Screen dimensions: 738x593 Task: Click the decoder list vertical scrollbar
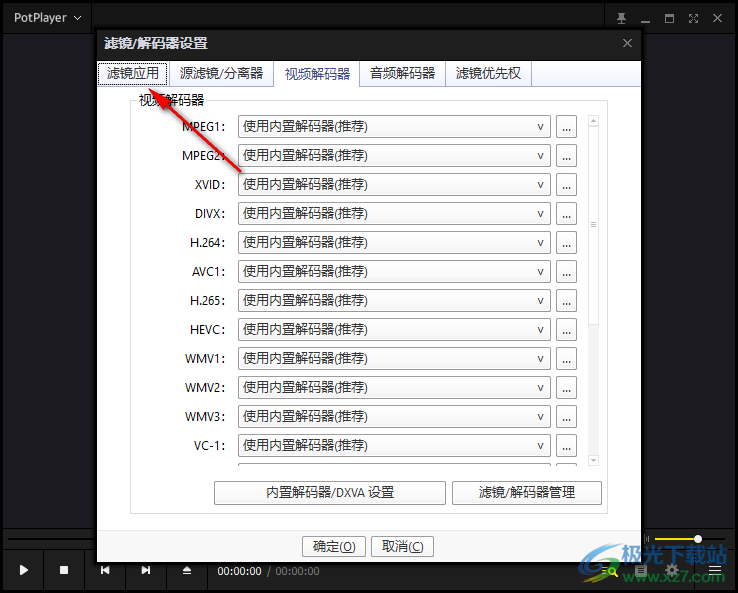point(593,225)
